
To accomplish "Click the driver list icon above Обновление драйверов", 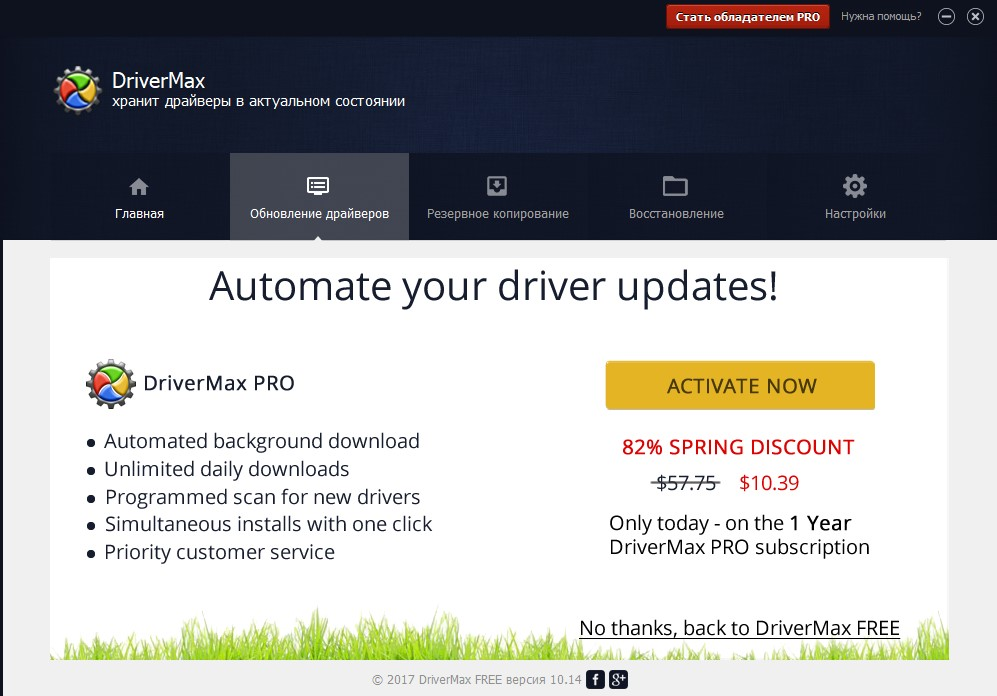I will pyautogui.click(x=318, y=186).
